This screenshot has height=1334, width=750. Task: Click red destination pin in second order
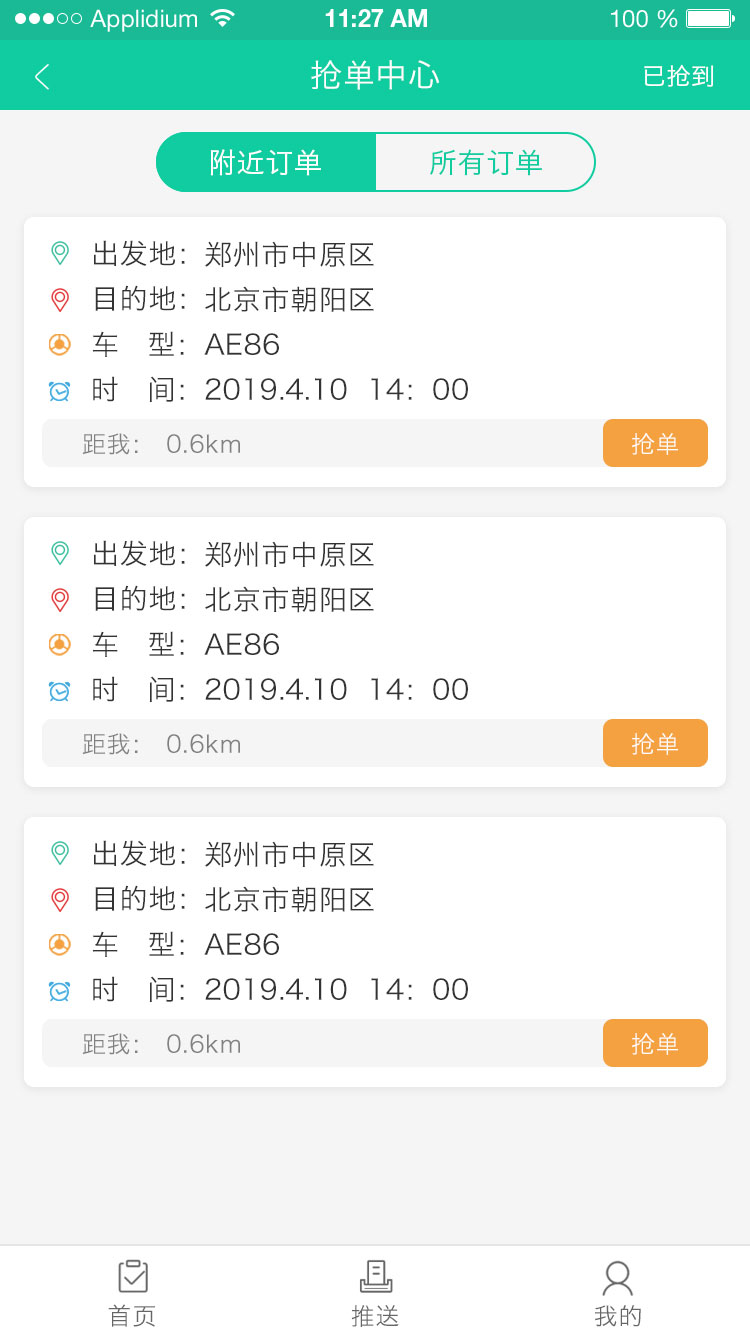pyautogui.click(x=60, y=599)
